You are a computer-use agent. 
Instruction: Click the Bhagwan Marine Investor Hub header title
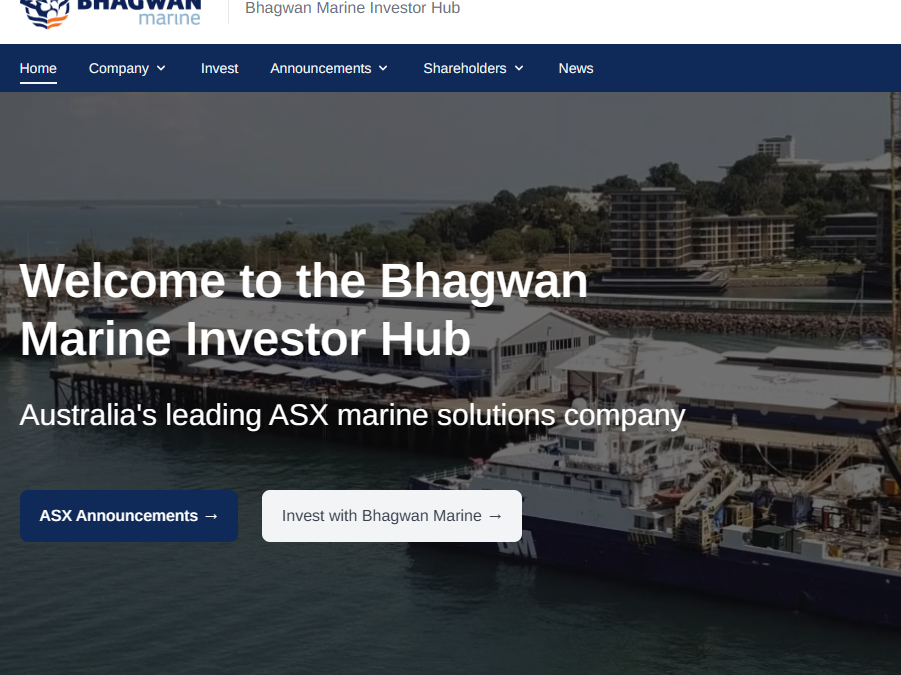(352, 8)
